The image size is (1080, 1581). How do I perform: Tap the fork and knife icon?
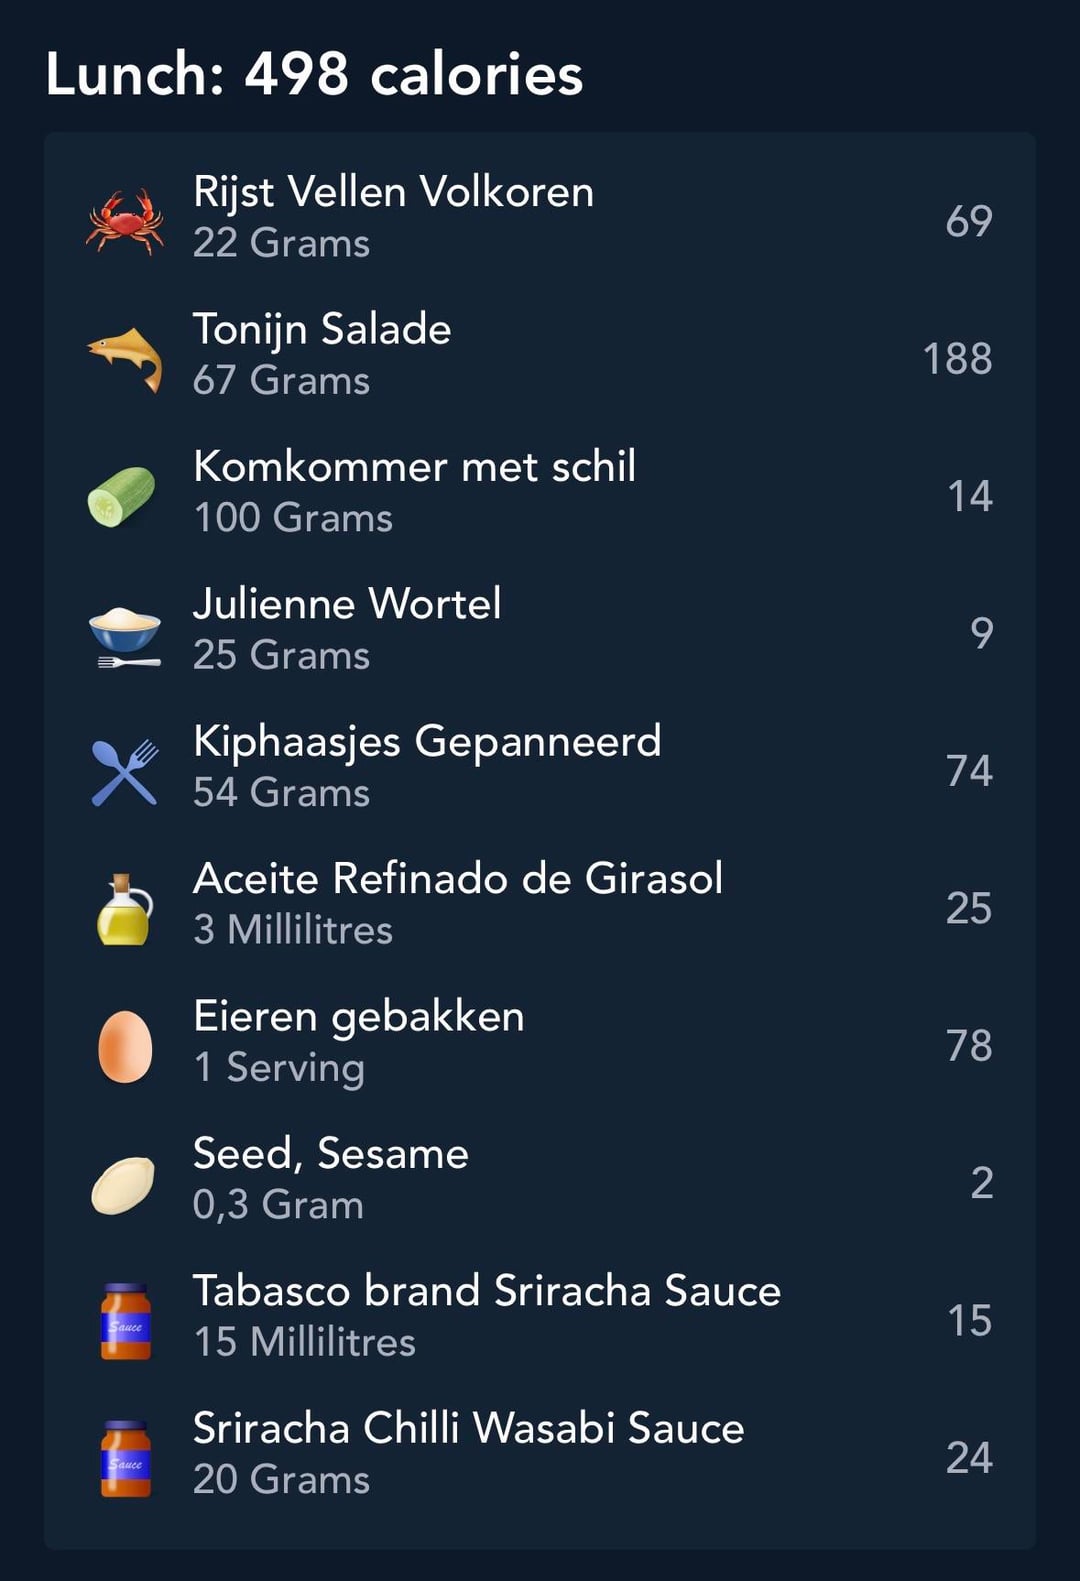tap(124, 771)
